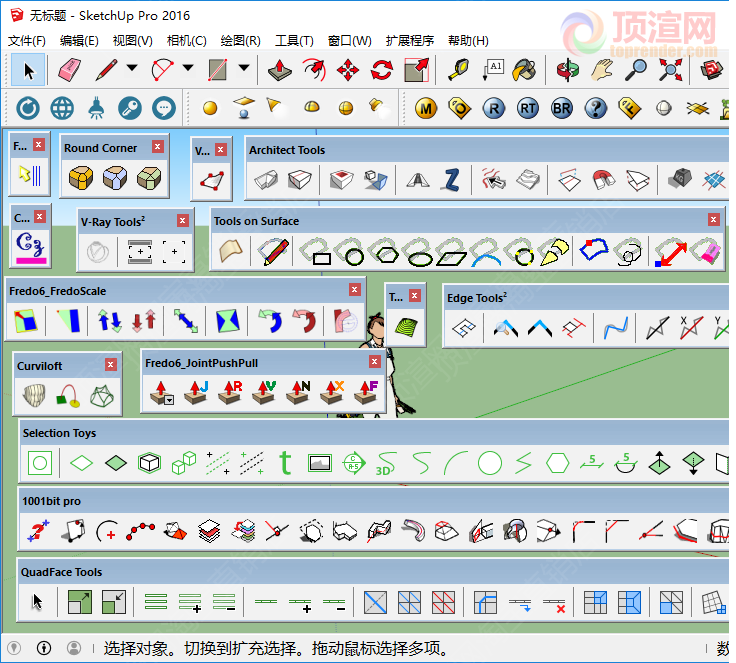The image size is (736, 663).
Task: Click the V-Ray RT render icon
Action: (x=528, y=109)
